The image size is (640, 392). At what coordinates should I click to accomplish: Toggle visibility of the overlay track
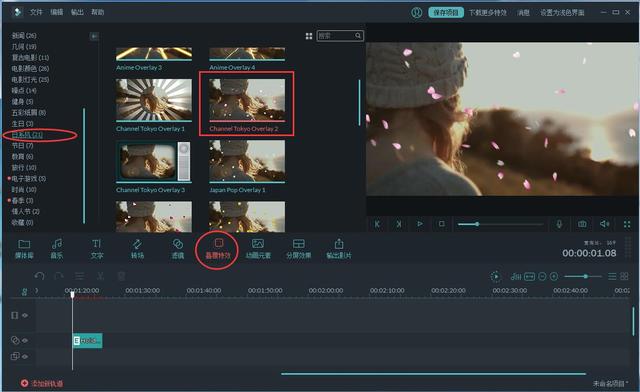click(x=25, y=340)
